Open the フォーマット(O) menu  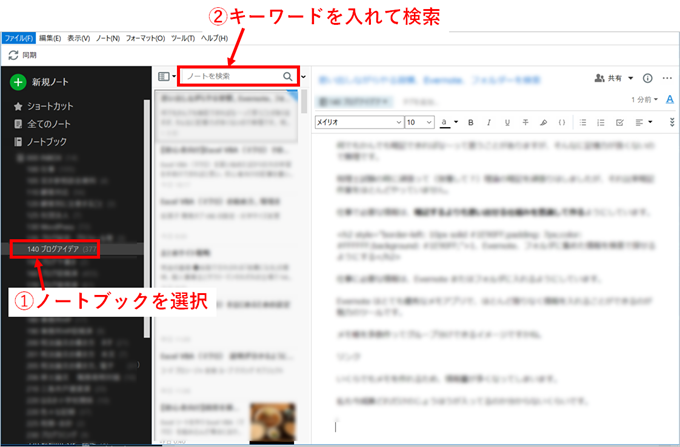coord(145,38)
